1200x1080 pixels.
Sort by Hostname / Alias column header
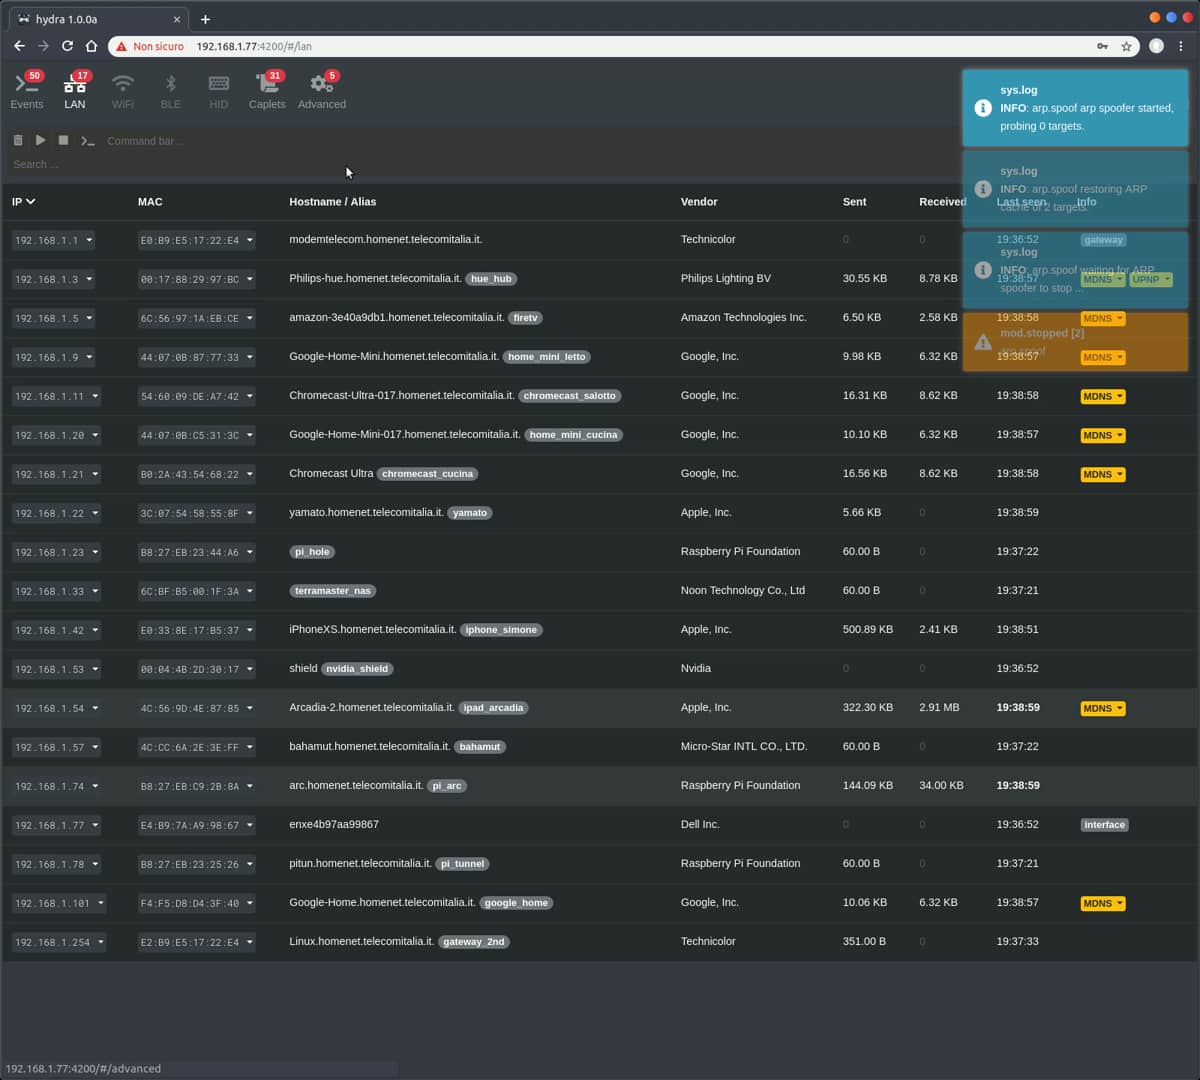click(333, 202)
